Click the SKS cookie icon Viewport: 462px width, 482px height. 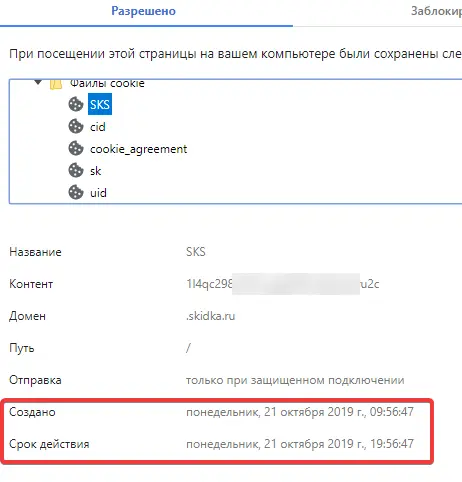76,105
